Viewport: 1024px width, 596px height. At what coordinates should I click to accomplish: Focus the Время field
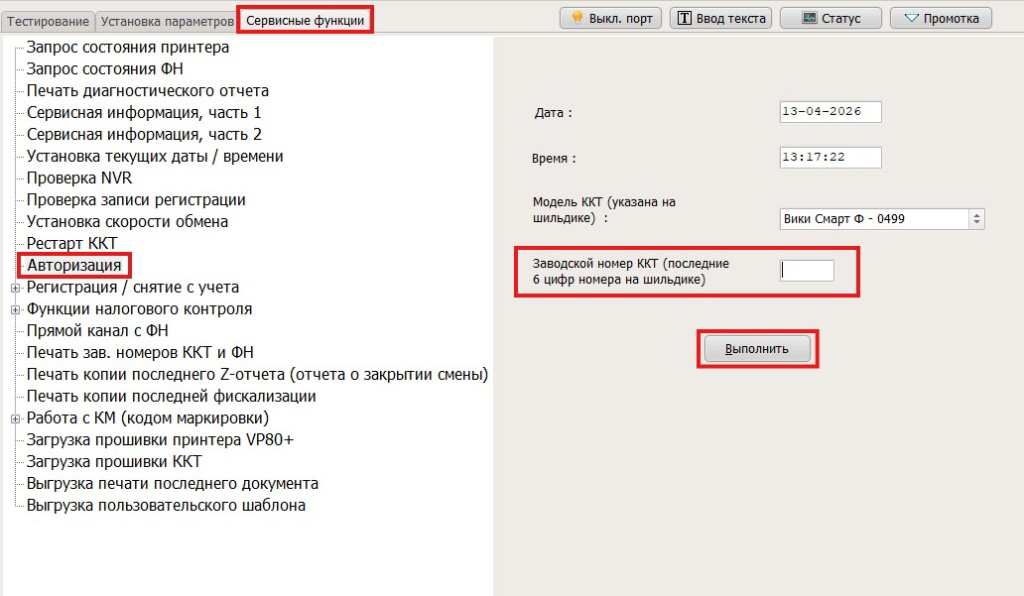pos(830,158)
